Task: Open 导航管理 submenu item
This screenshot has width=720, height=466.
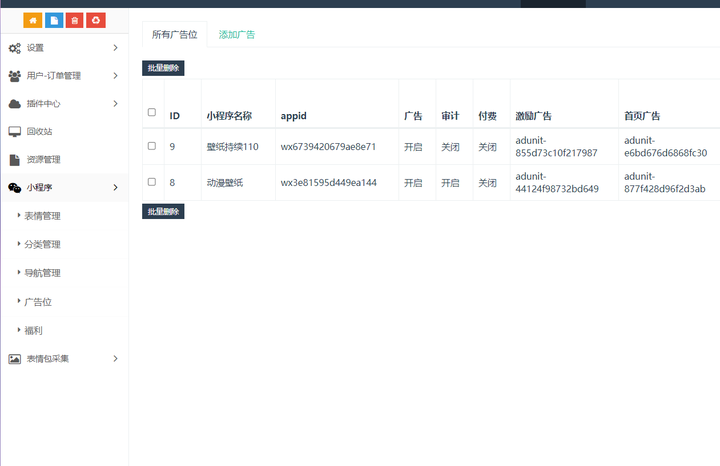Action: coord(42,273)
